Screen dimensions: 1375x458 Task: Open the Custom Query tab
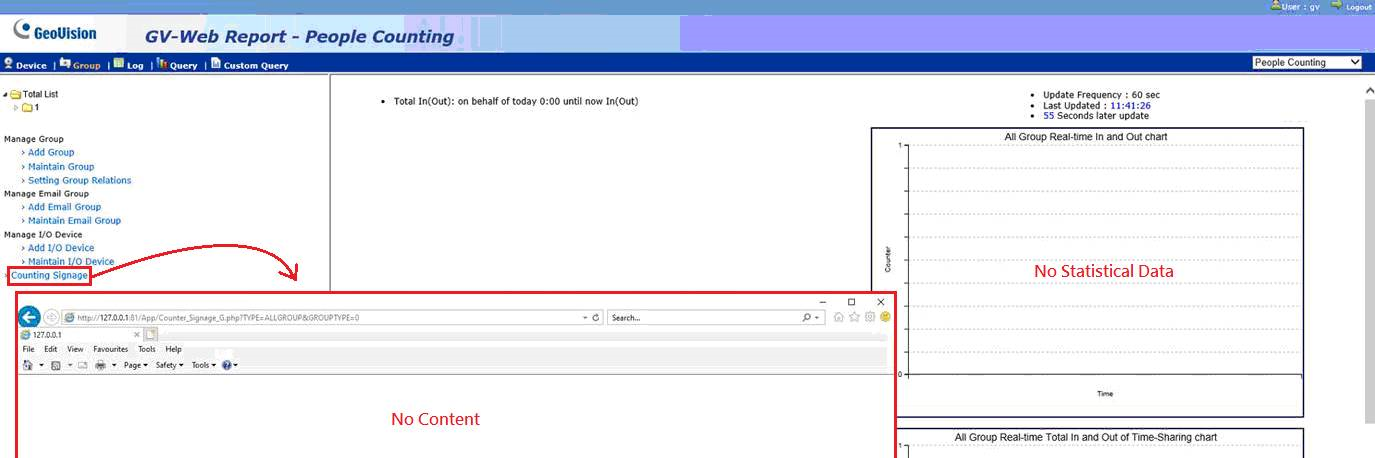(x=250, y=65)
